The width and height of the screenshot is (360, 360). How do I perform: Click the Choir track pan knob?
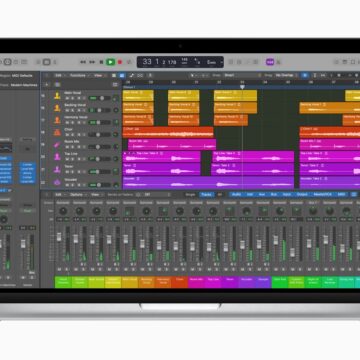point(116,135)
